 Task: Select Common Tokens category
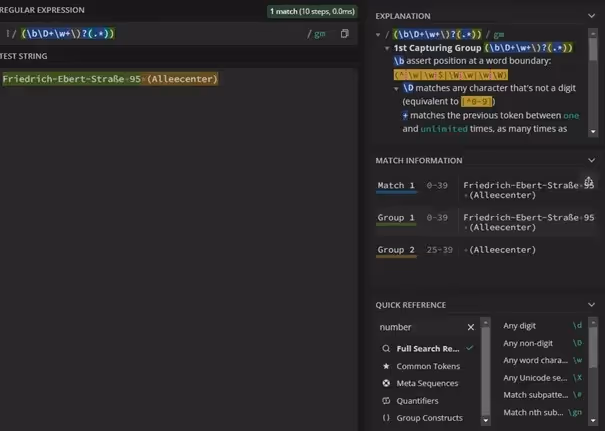point(428,366)
